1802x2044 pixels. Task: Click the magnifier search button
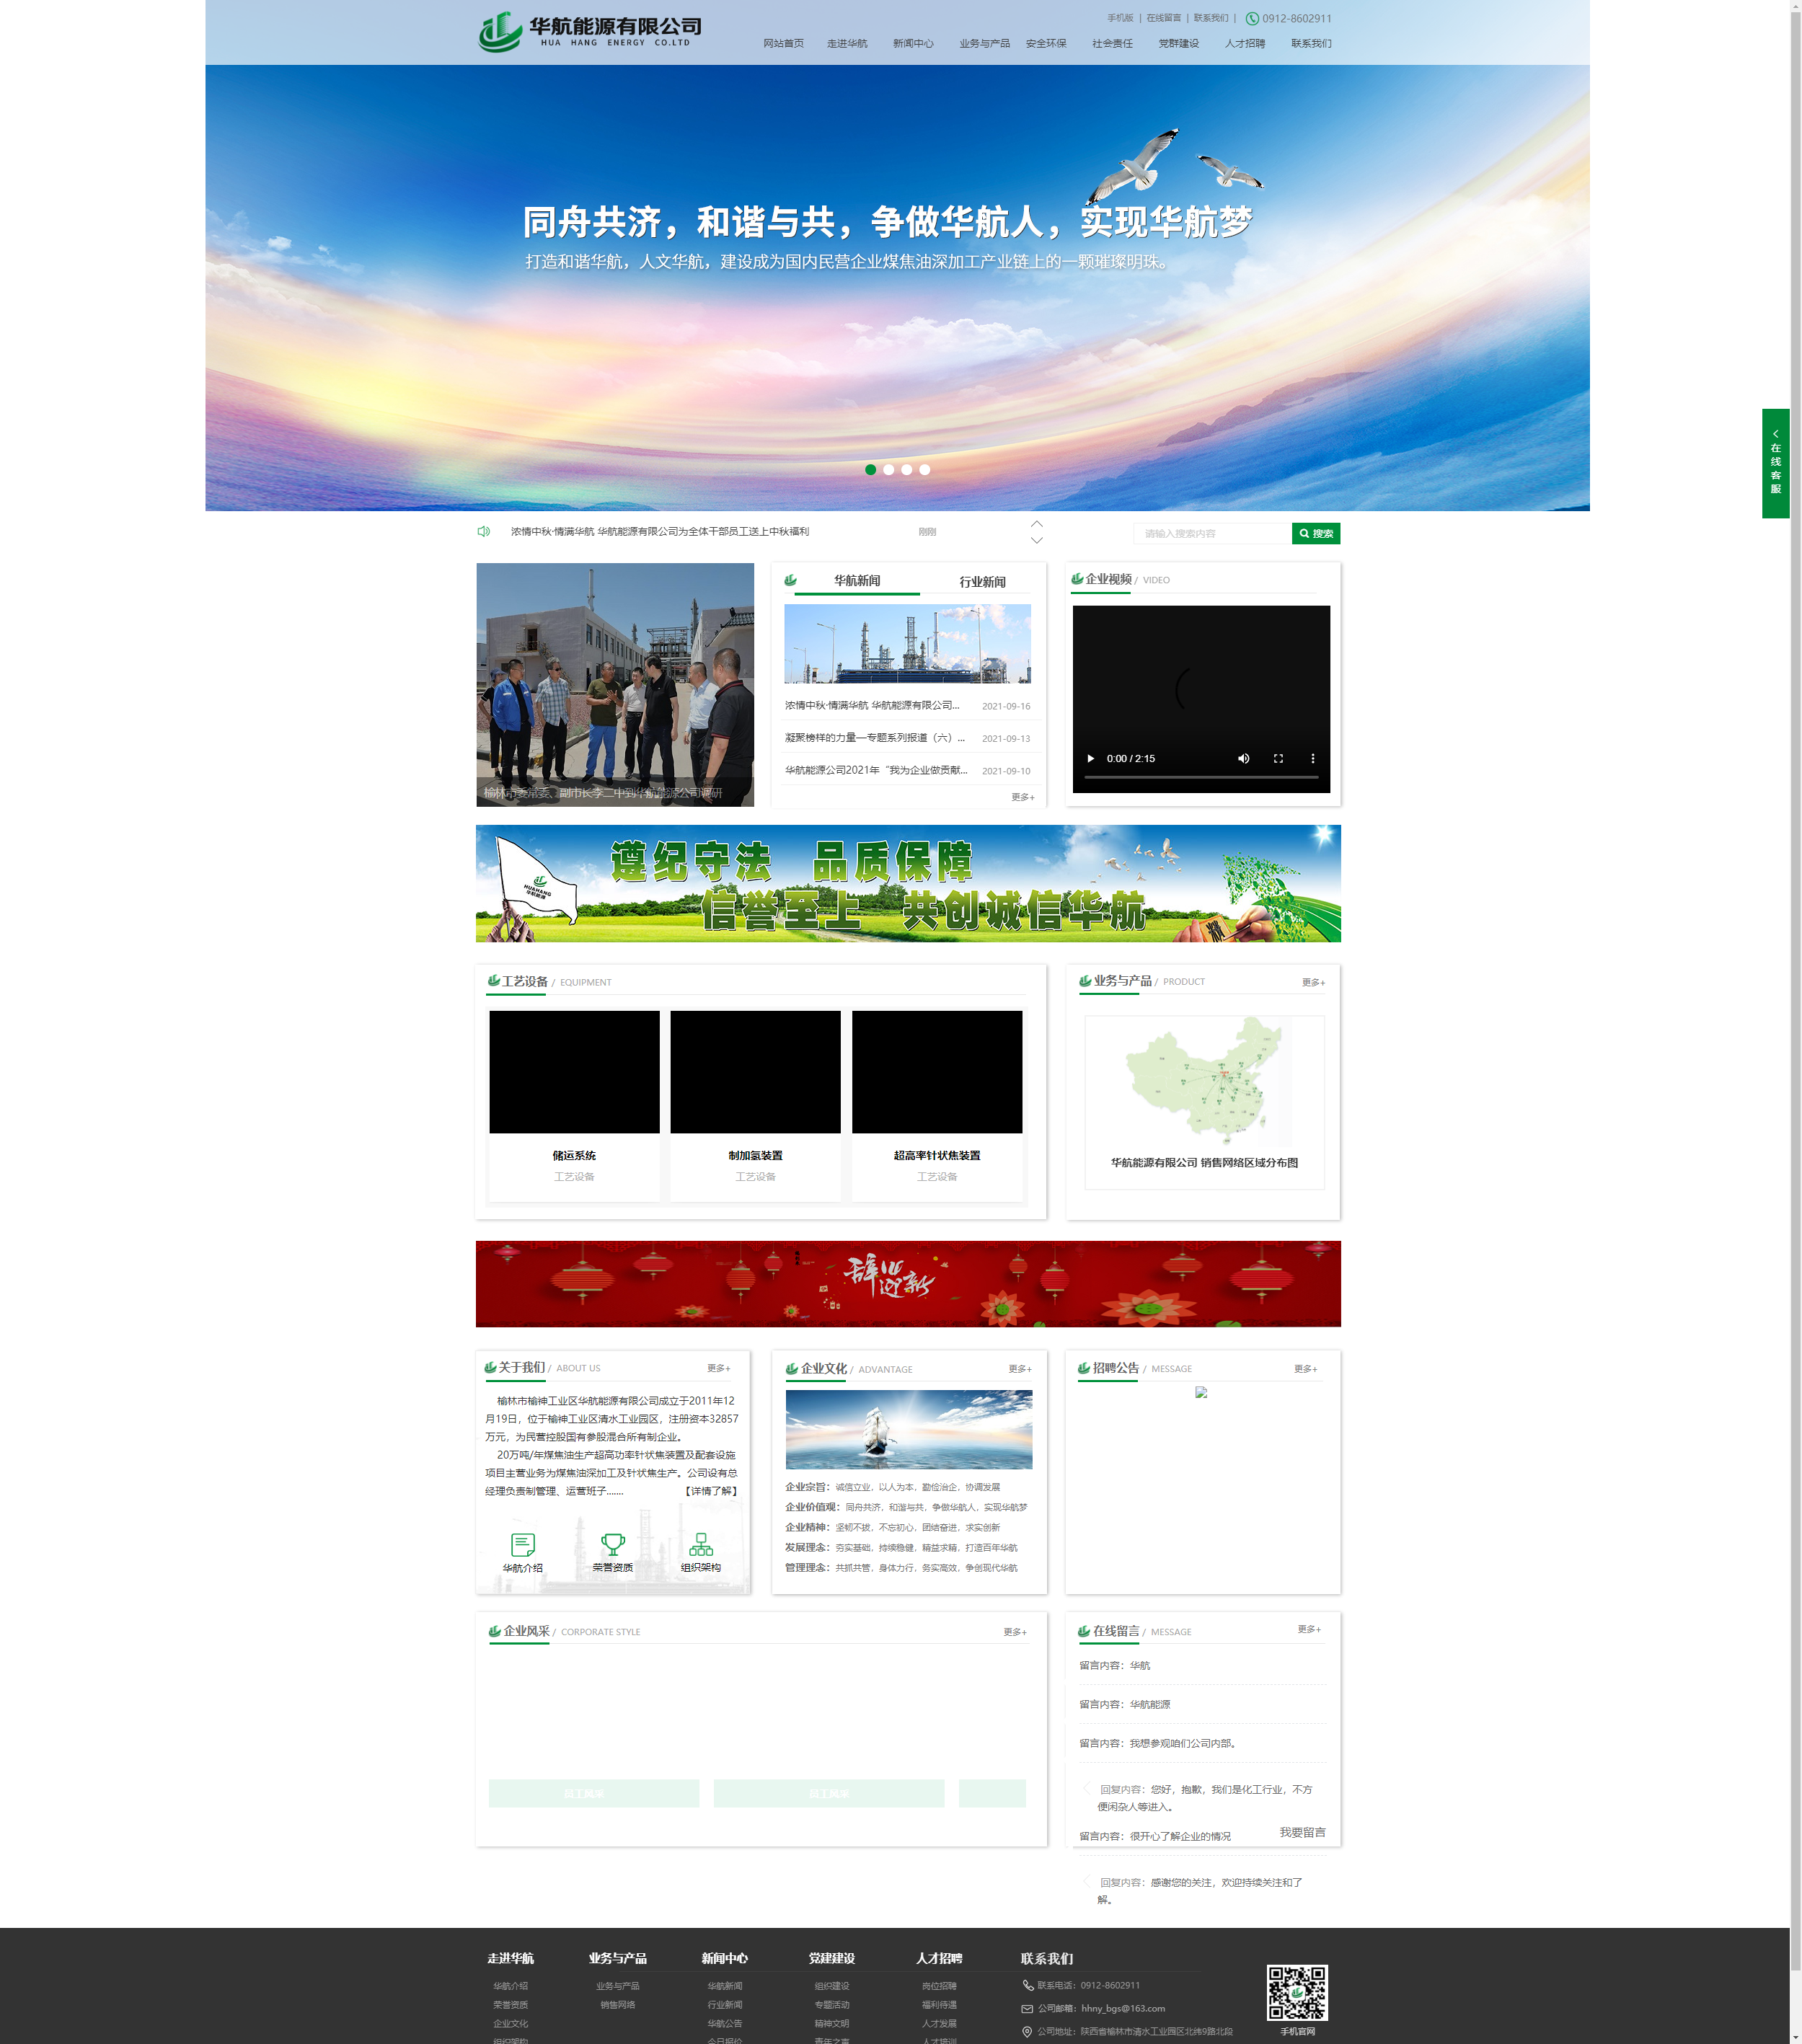click(x=1316, y=533)
